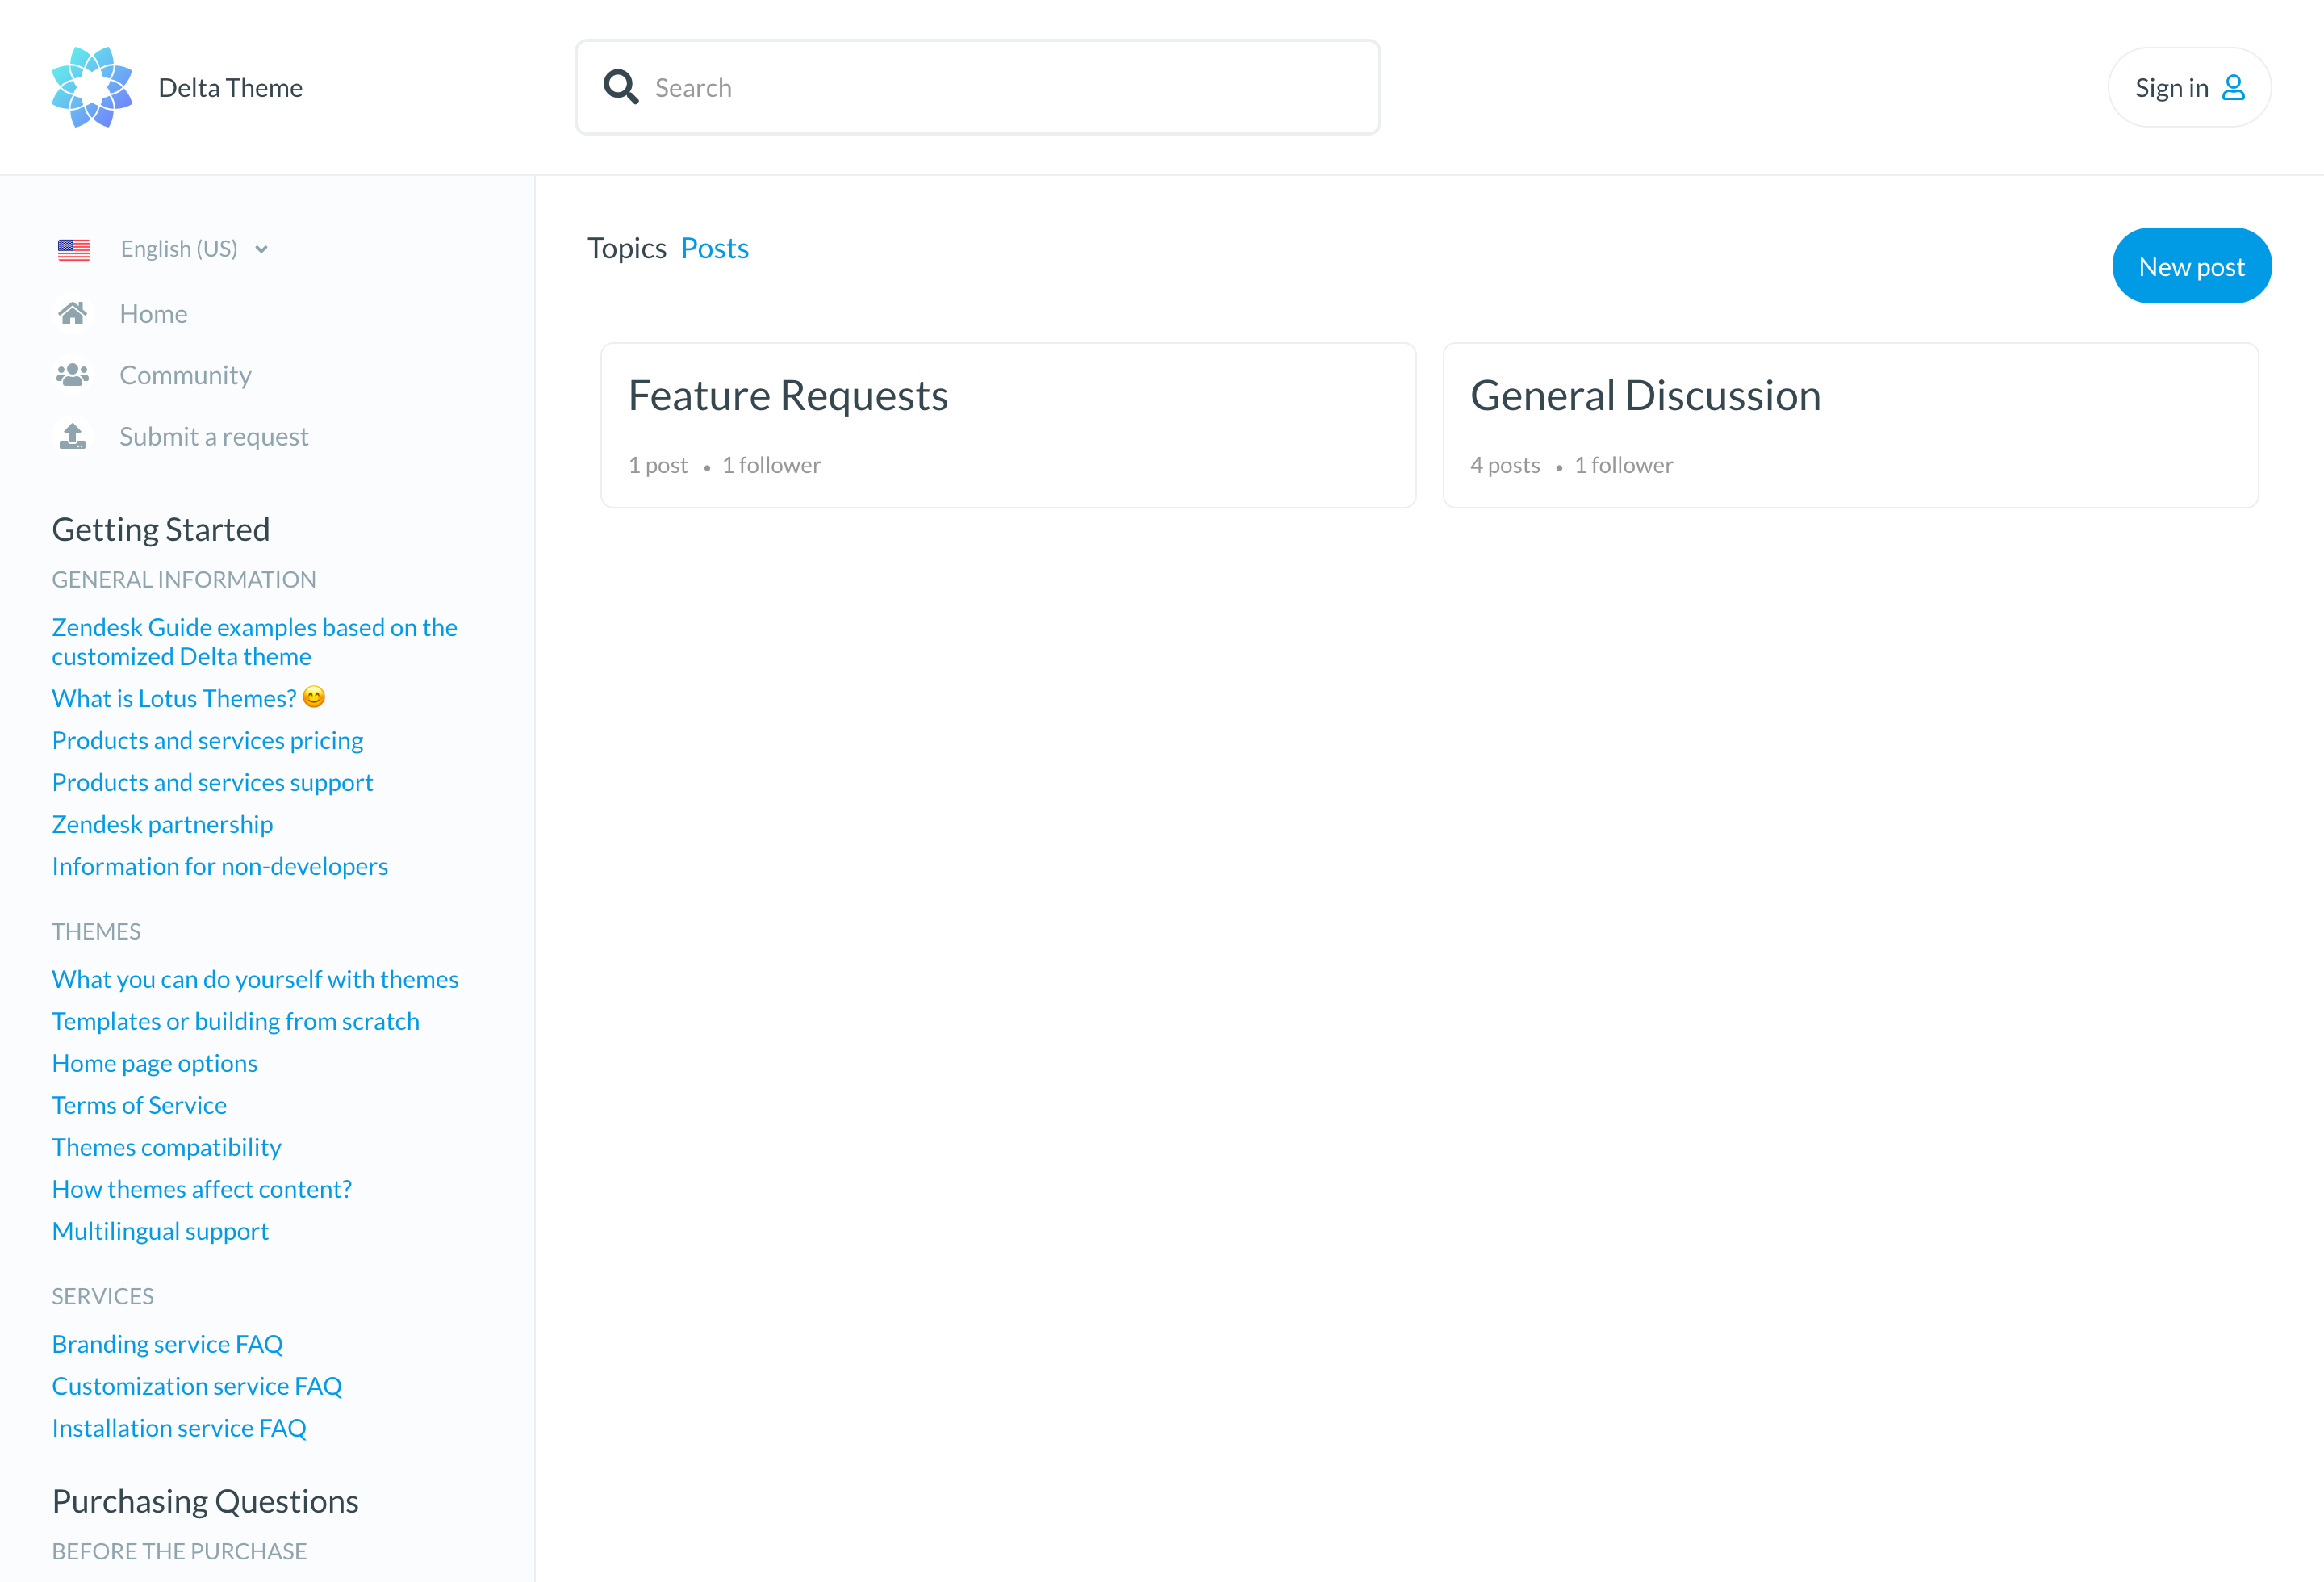The image size is (2324, 1582).
Task: Open the English (US) language selector
Action: coord(163,249)
